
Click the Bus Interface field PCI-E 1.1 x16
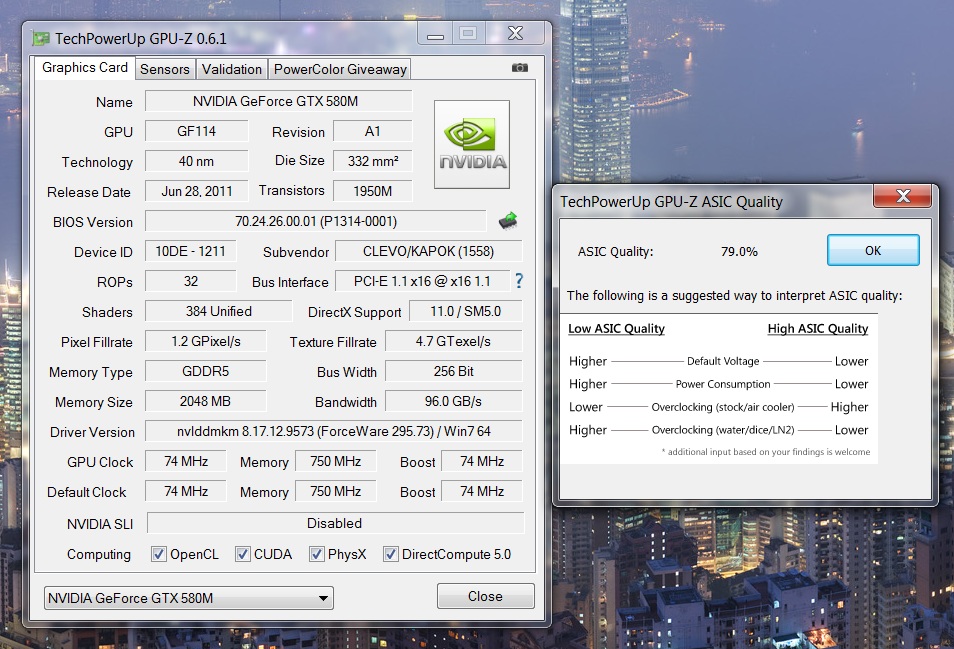(x=422, y=281)
